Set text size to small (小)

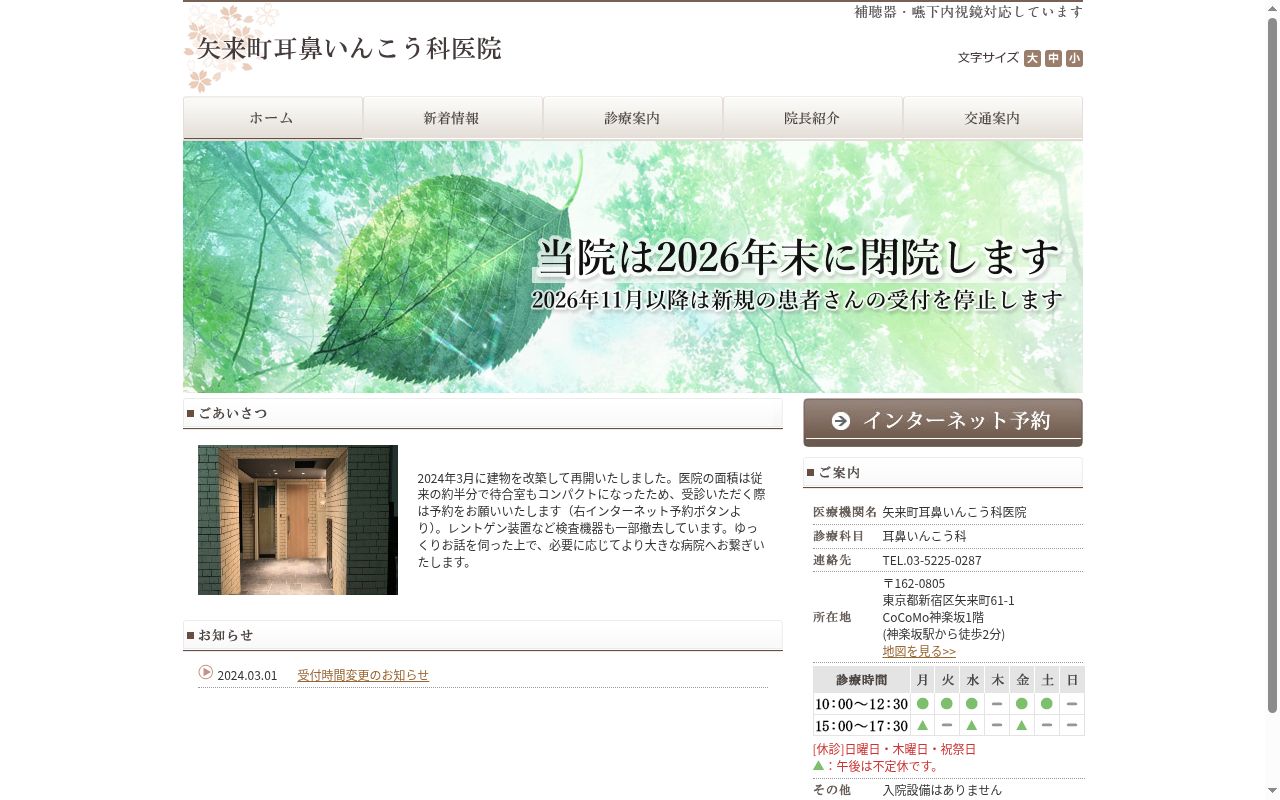pyautogui.click(x=1074, y=58)
